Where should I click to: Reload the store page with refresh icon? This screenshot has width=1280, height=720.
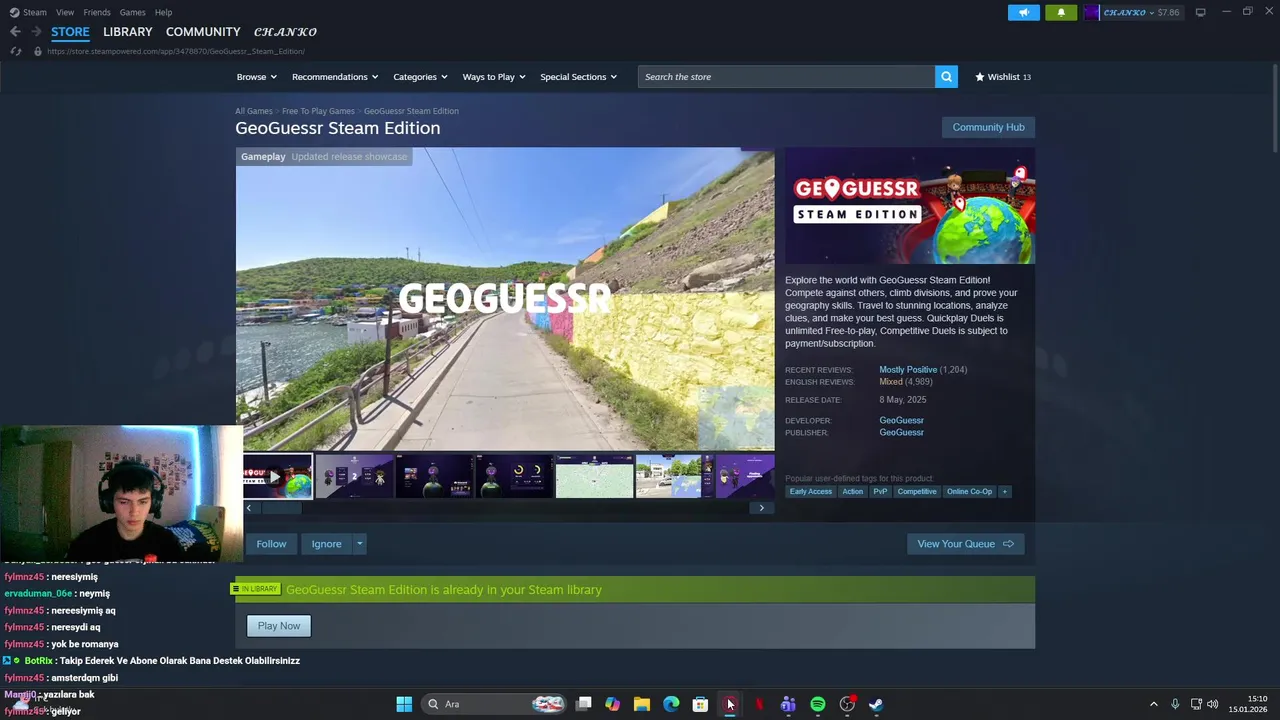click(16, 51)
